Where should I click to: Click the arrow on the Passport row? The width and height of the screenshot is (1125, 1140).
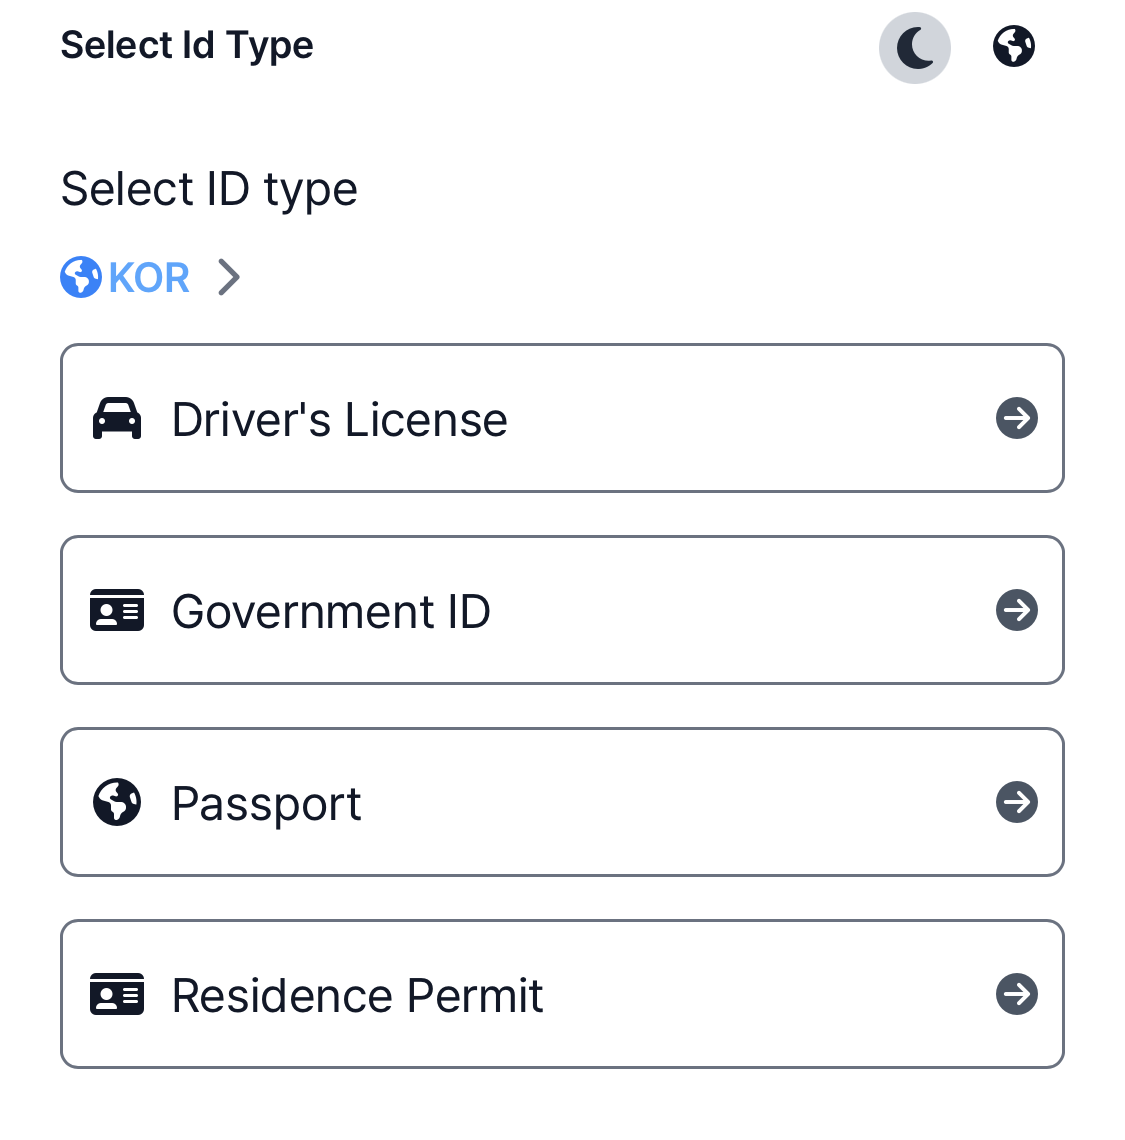(x=1017, y=802)
